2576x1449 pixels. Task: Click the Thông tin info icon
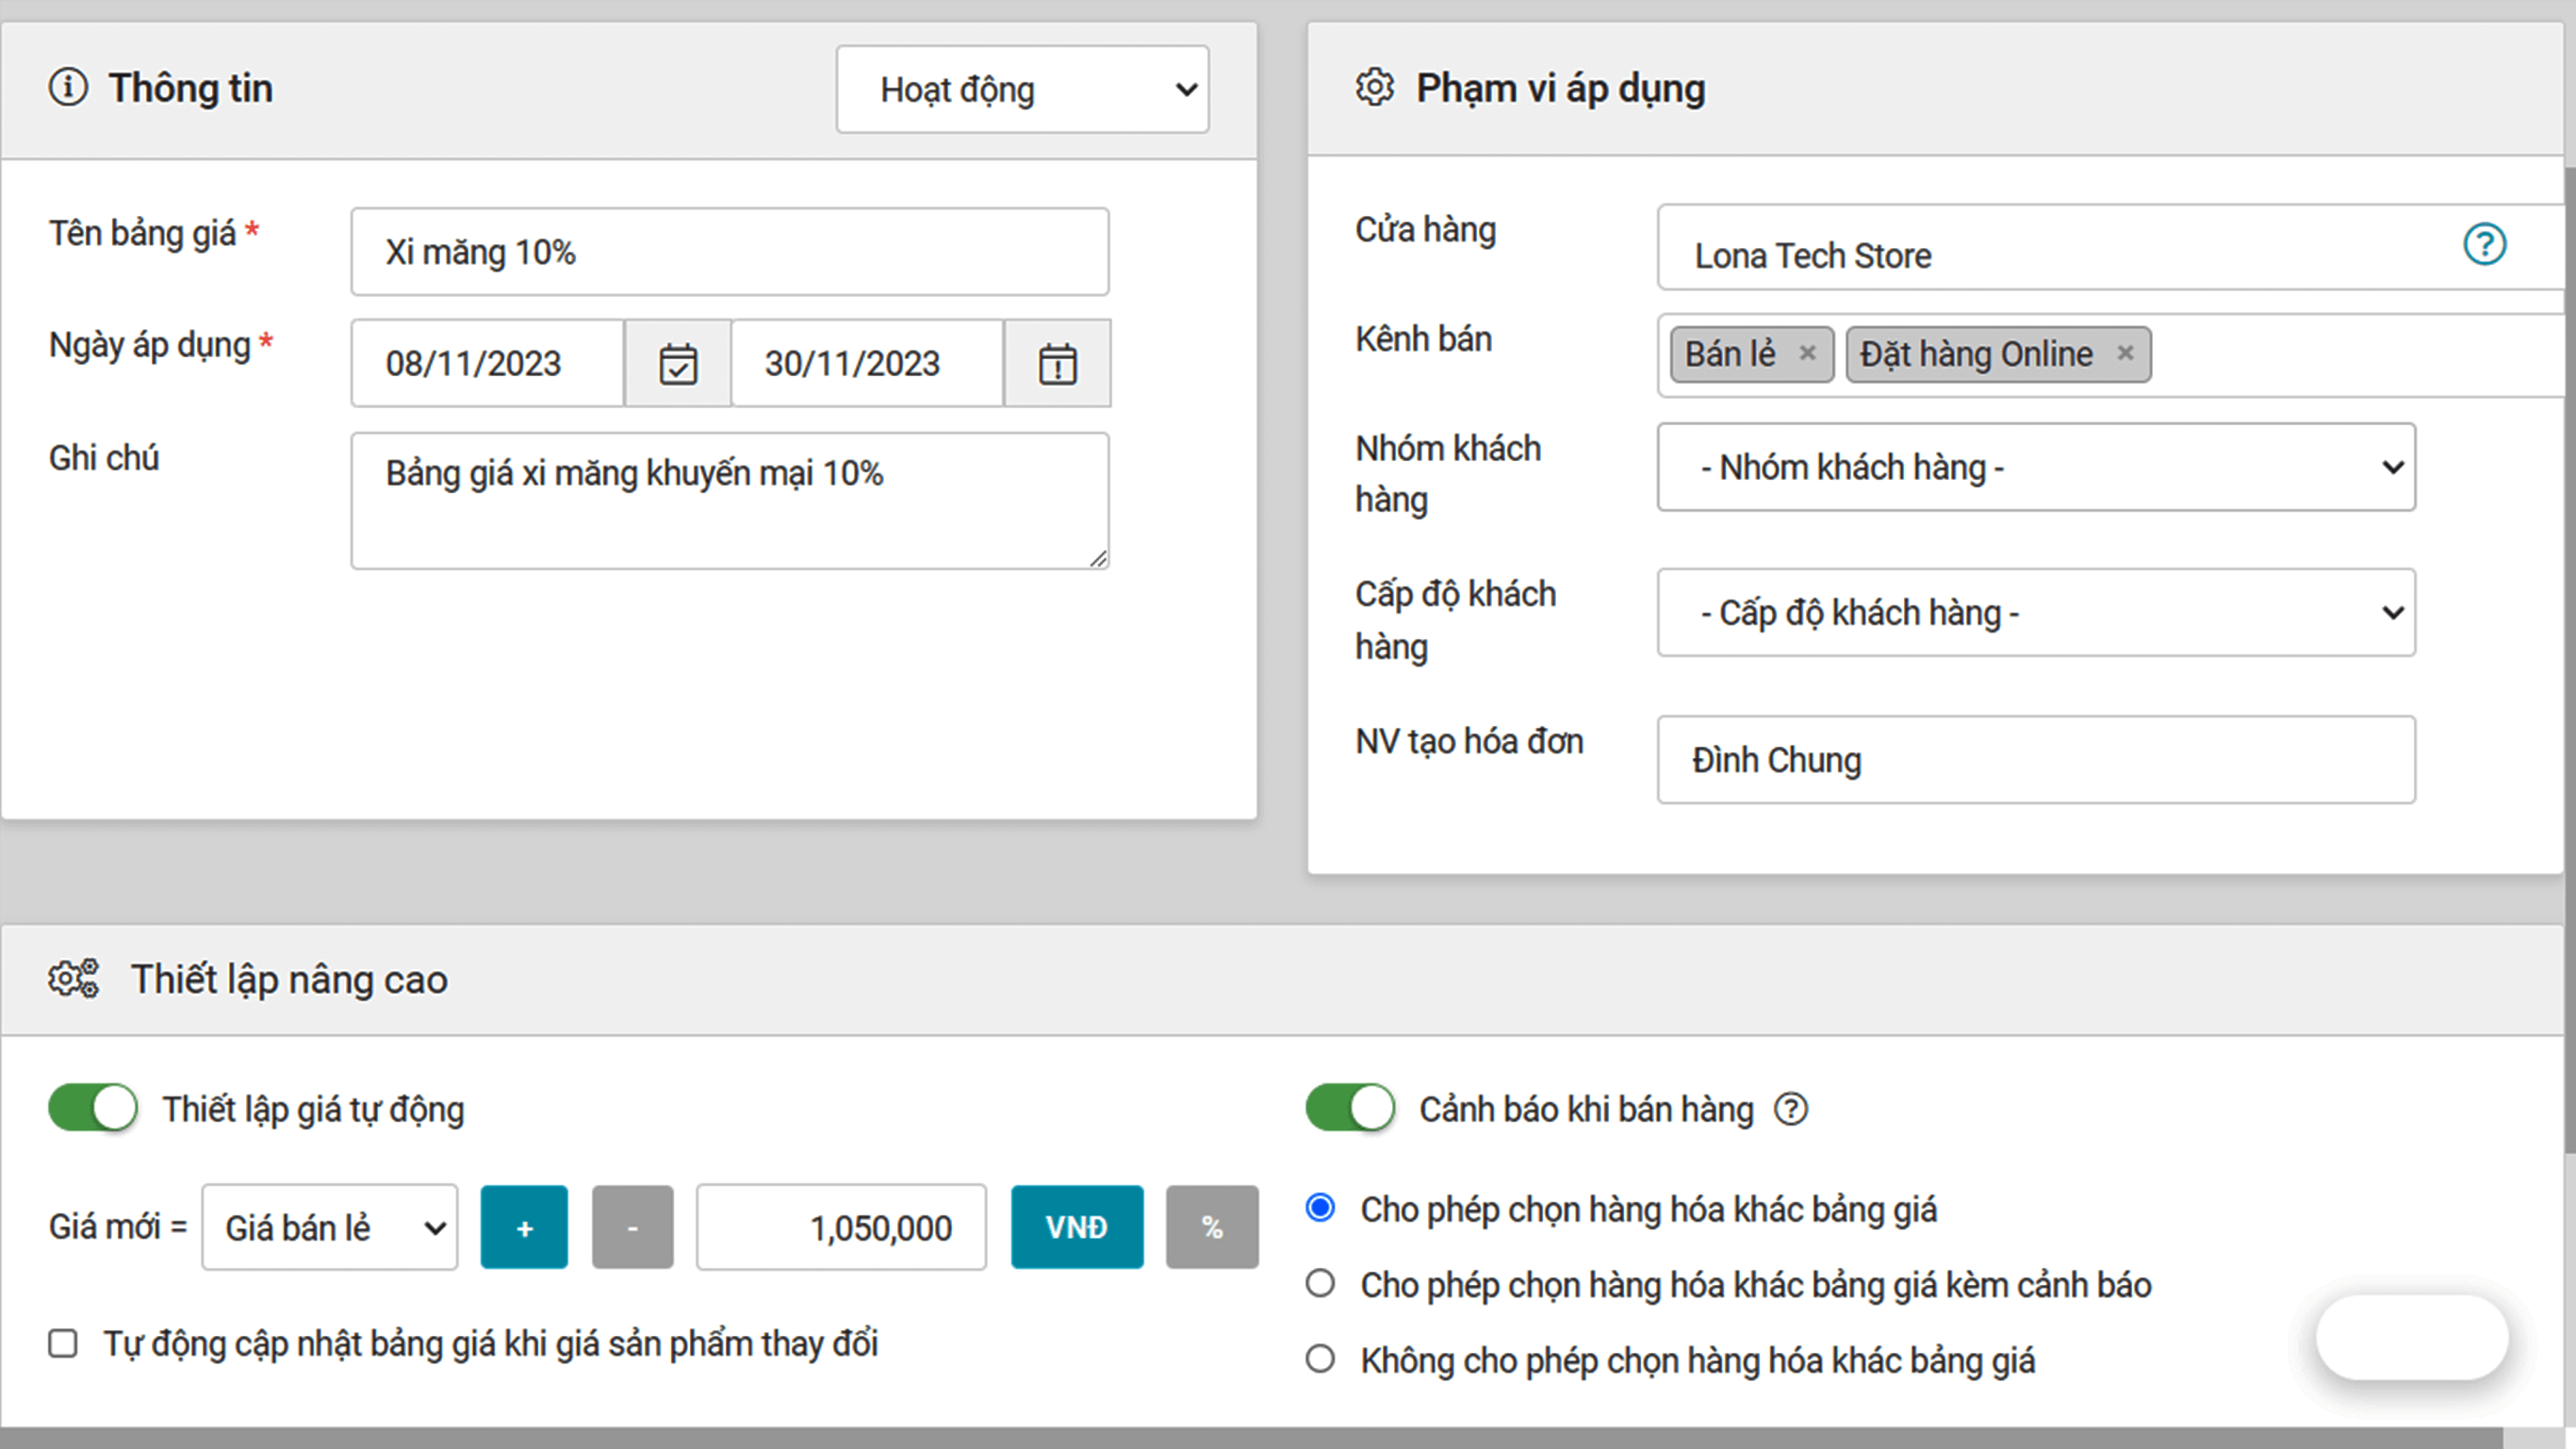coord(68,88)
